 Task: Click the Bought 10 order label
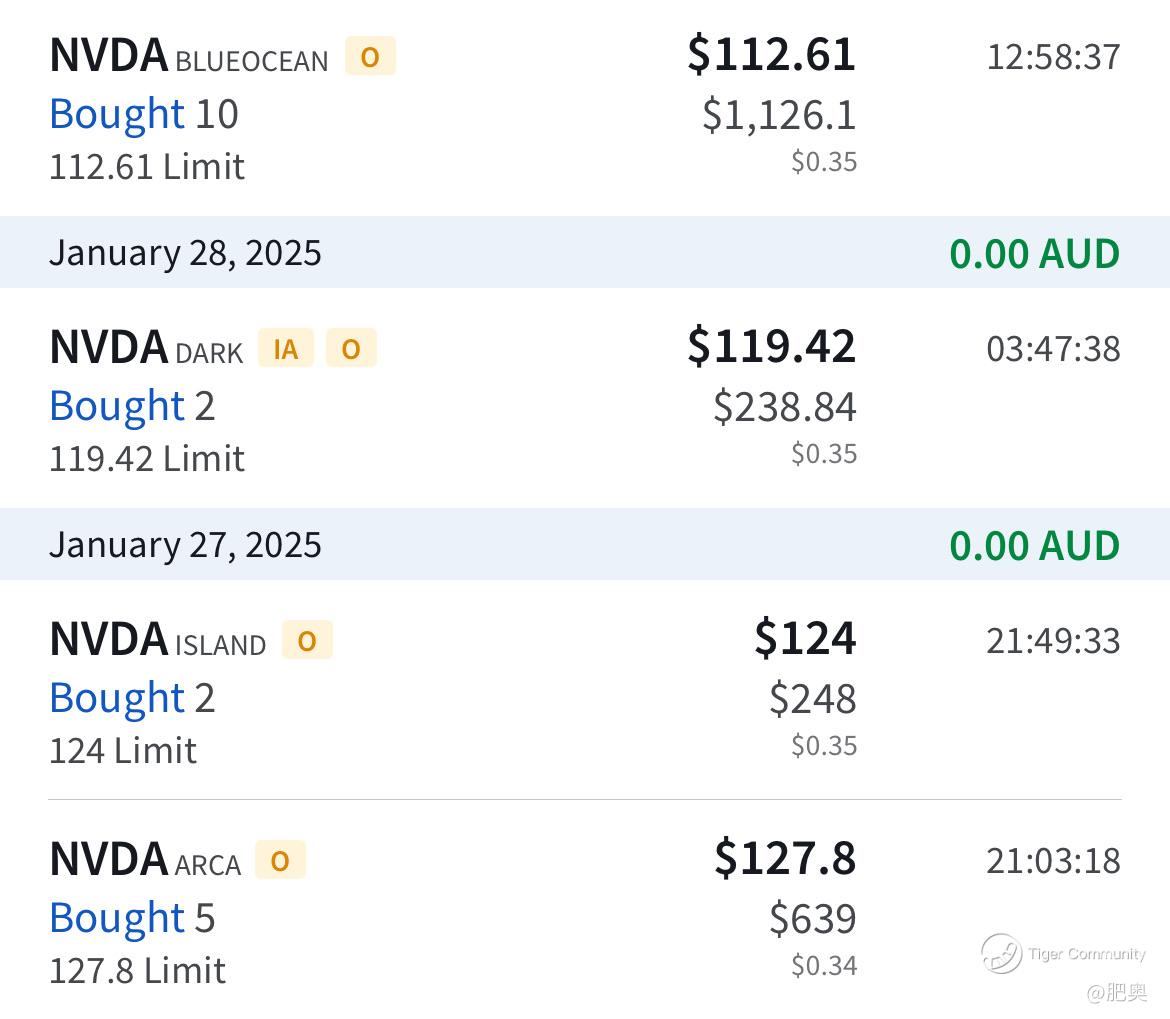pyautogui.click(x=144, y=115)
